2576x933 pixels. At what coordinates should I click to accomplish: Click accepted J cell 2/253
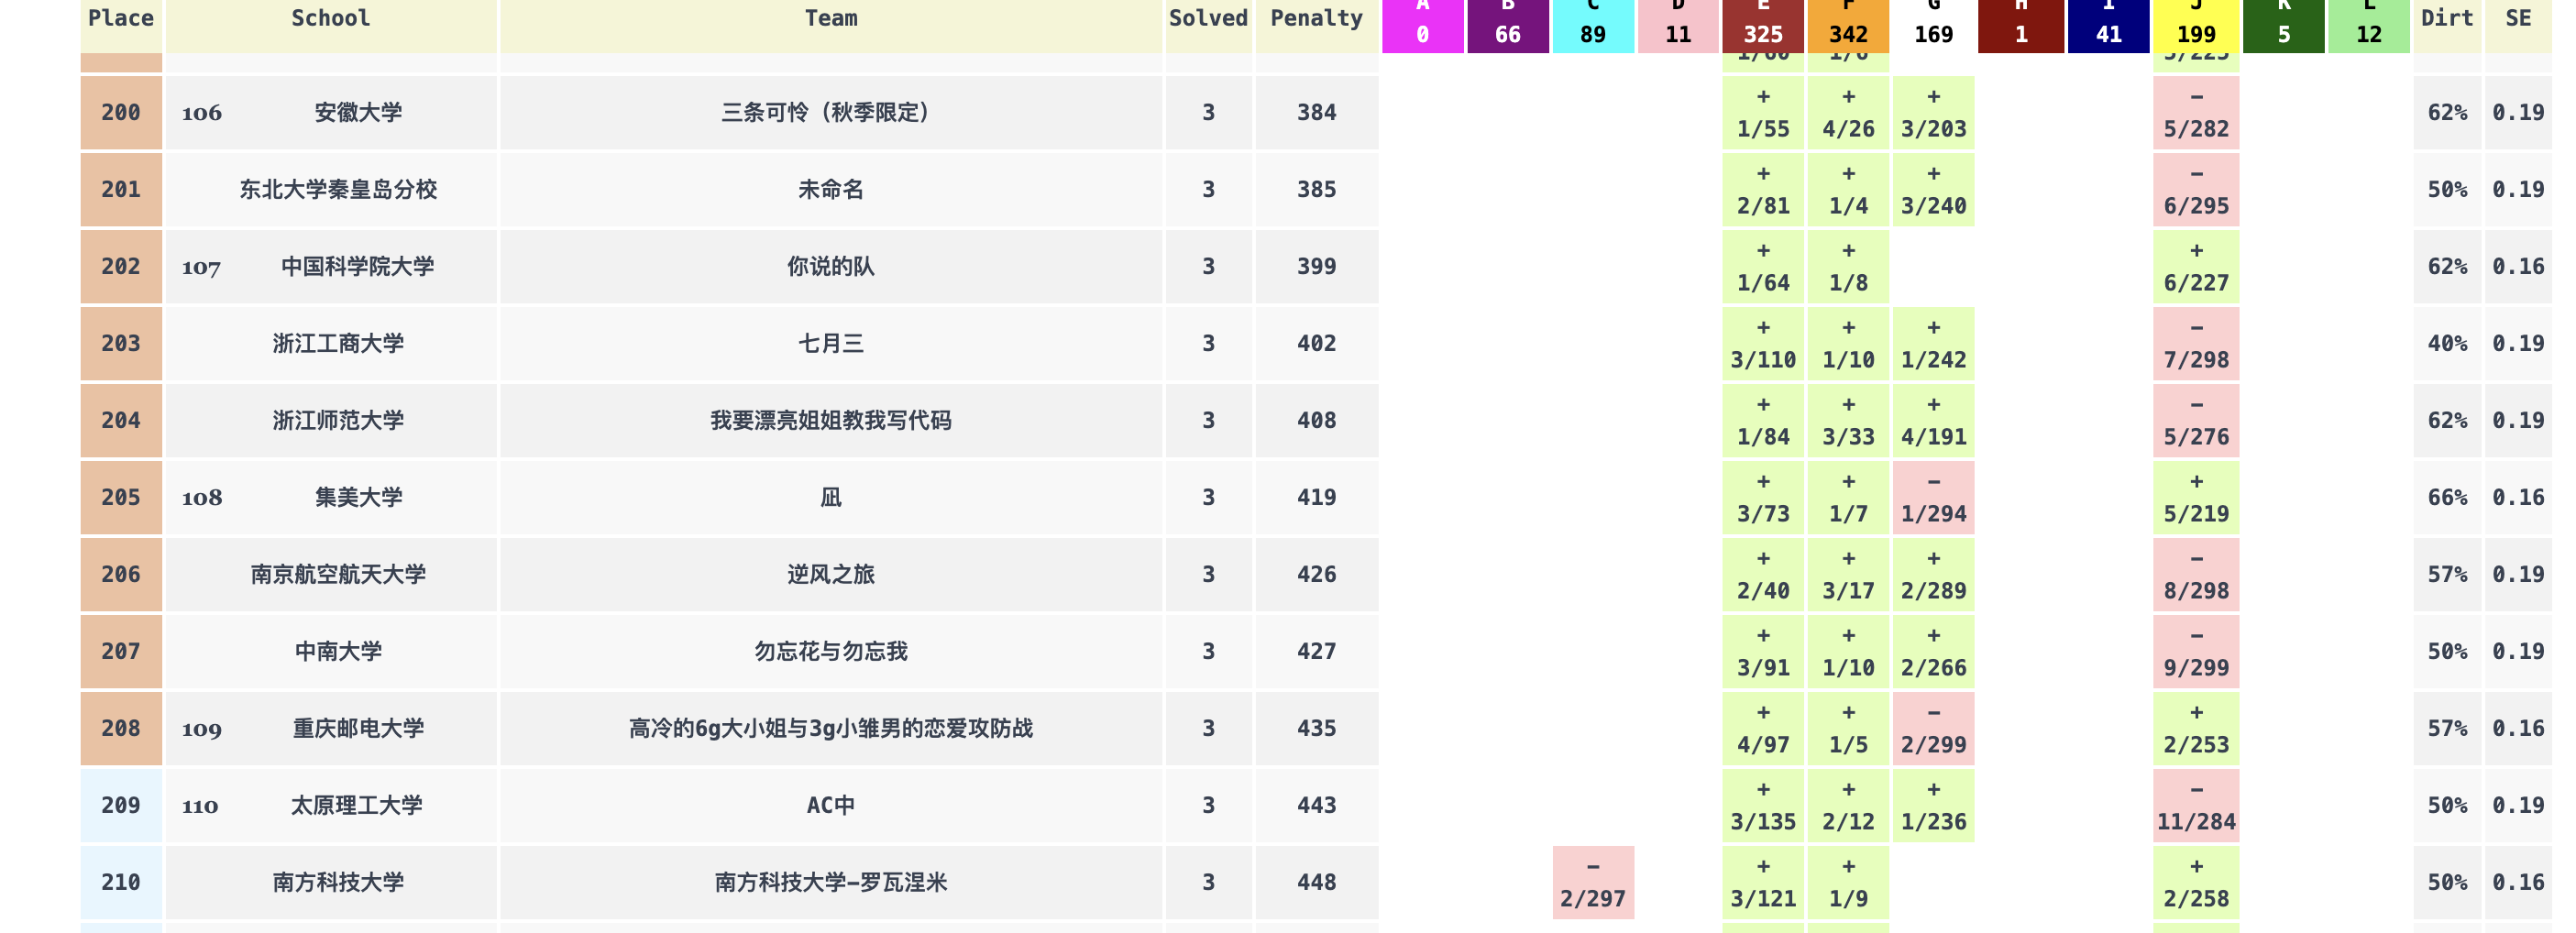2196,729
